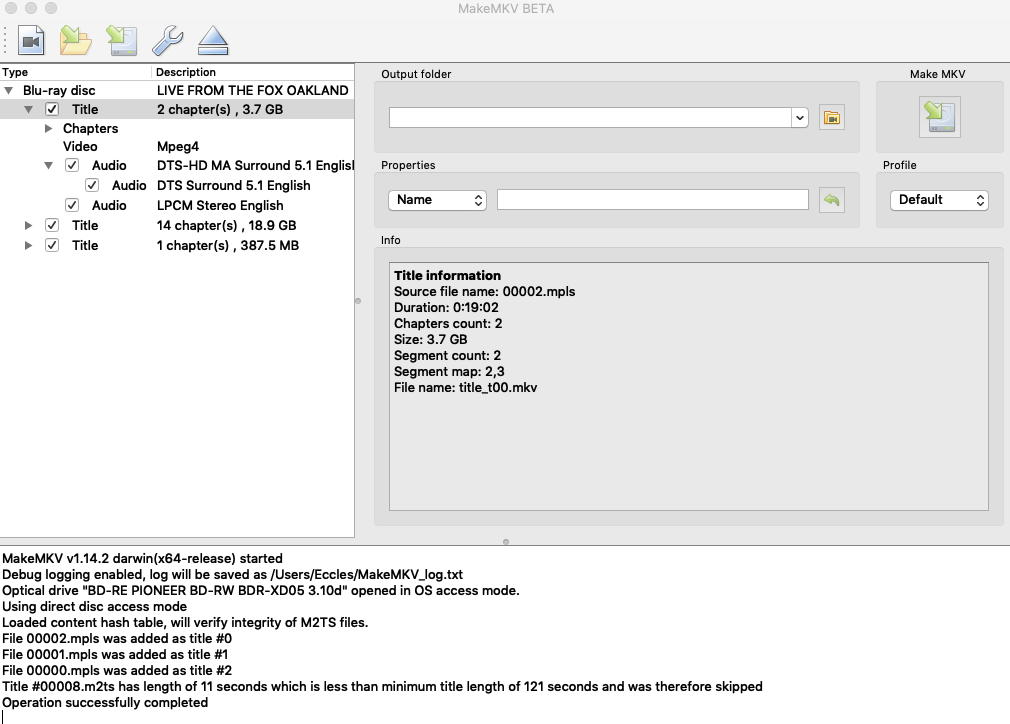This screenshot has height=724, width=1010.
Task: Click the 'Using direct disc access mode' log line
Action: pyautogui.click(x=95, y=607)
